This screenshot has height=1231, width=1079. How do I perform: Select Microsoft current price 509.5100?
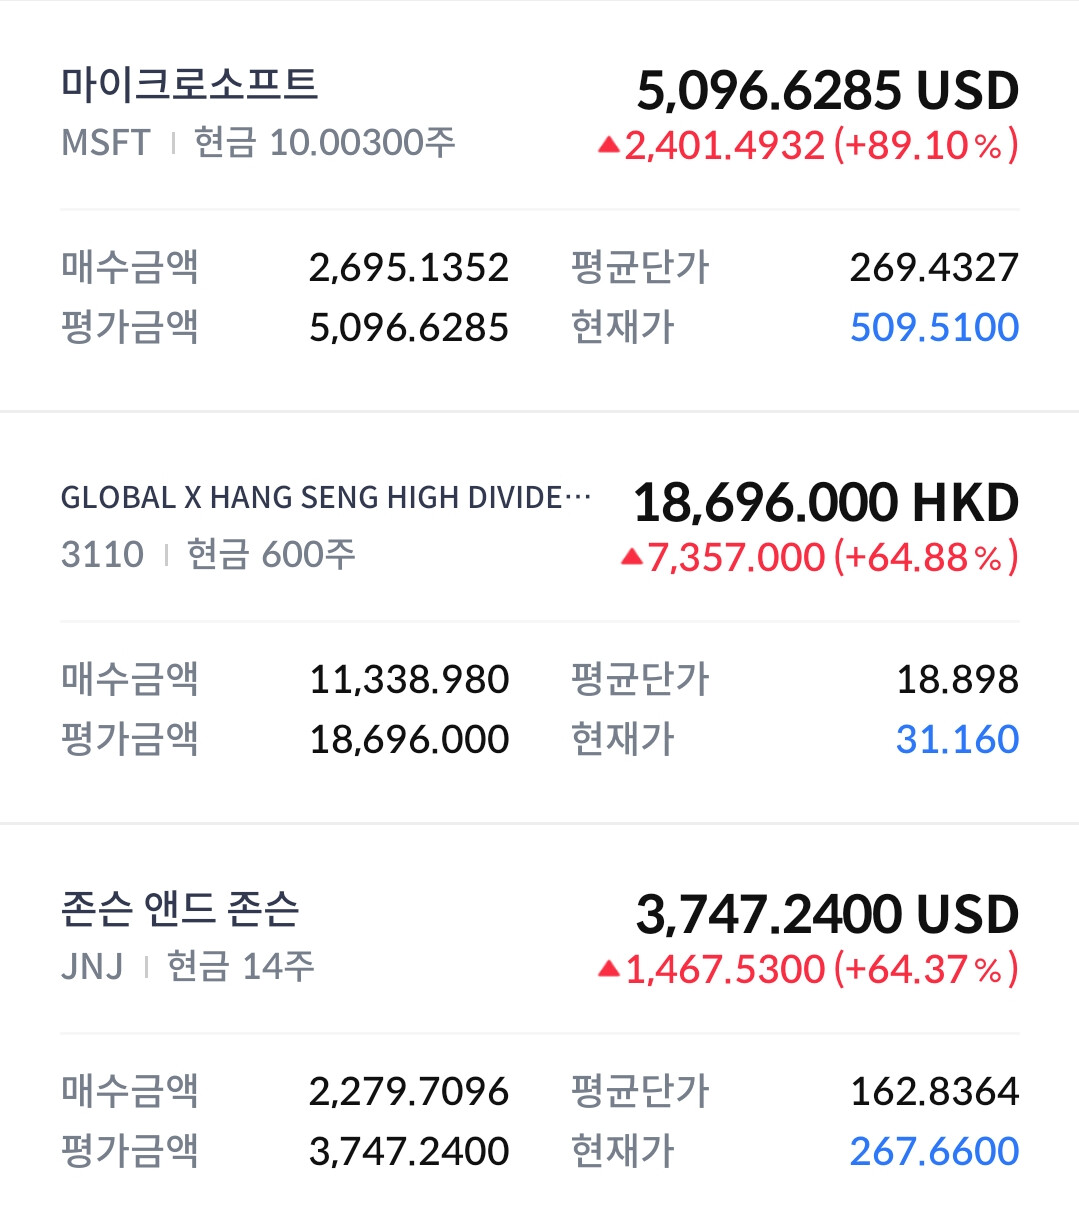[934, 327]
